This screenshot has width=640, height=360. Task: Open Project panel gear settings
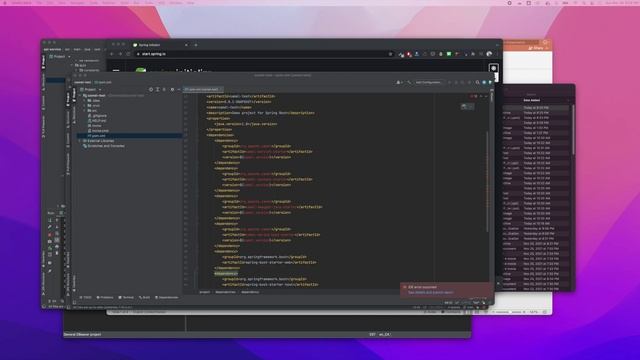click(172, 89)
